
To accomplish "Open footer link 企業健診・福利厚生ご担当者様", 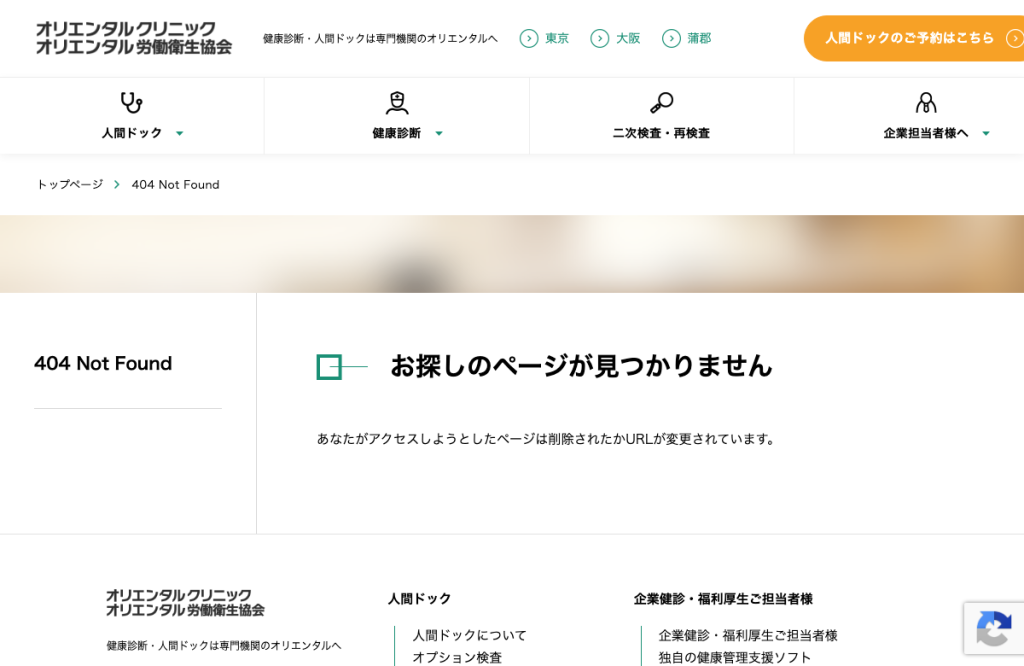I will click(x=748, y=635).
